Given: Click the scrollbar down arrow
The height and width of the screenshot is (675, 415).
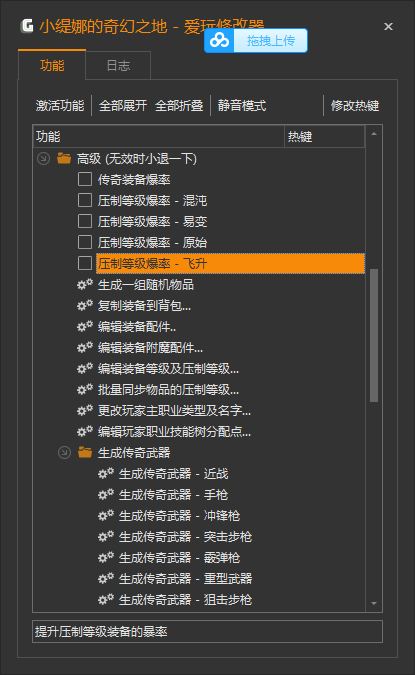Looking at the screenshot, I should tap(374, 604).
